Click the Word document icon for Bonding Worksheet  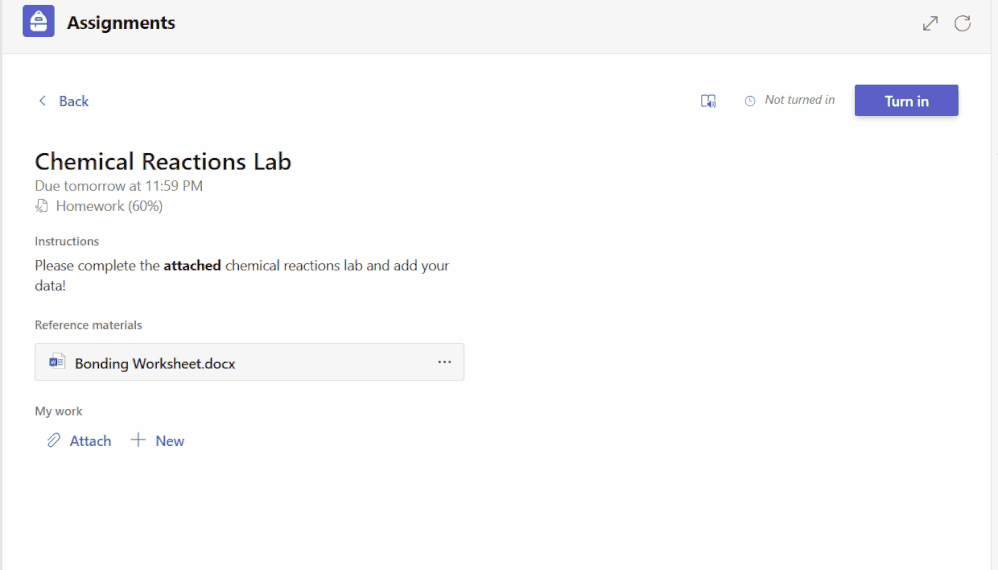pos(57,362)
